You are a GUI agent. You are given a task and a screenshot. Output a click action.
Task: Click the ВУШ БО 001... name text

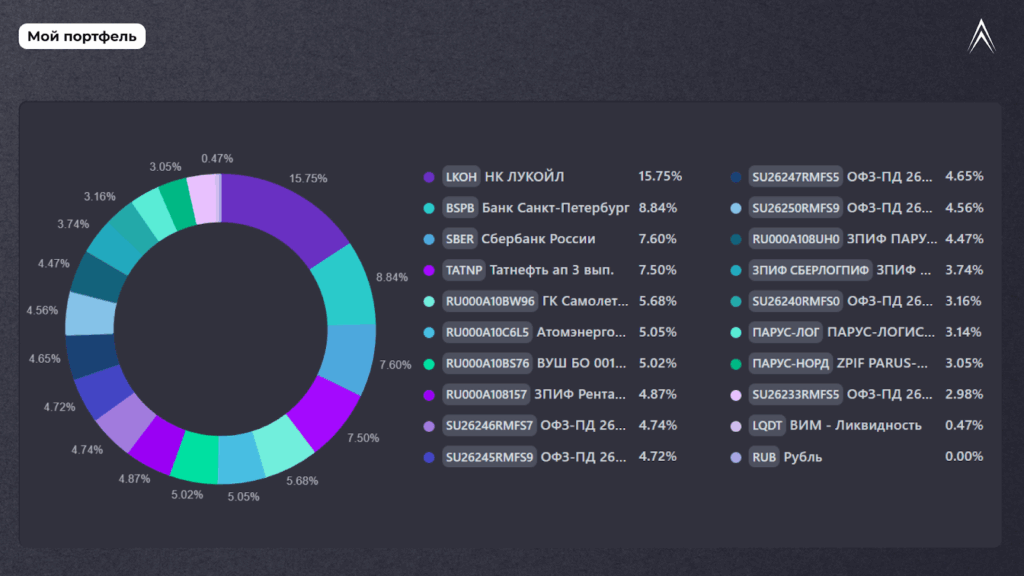click(582, 363)
